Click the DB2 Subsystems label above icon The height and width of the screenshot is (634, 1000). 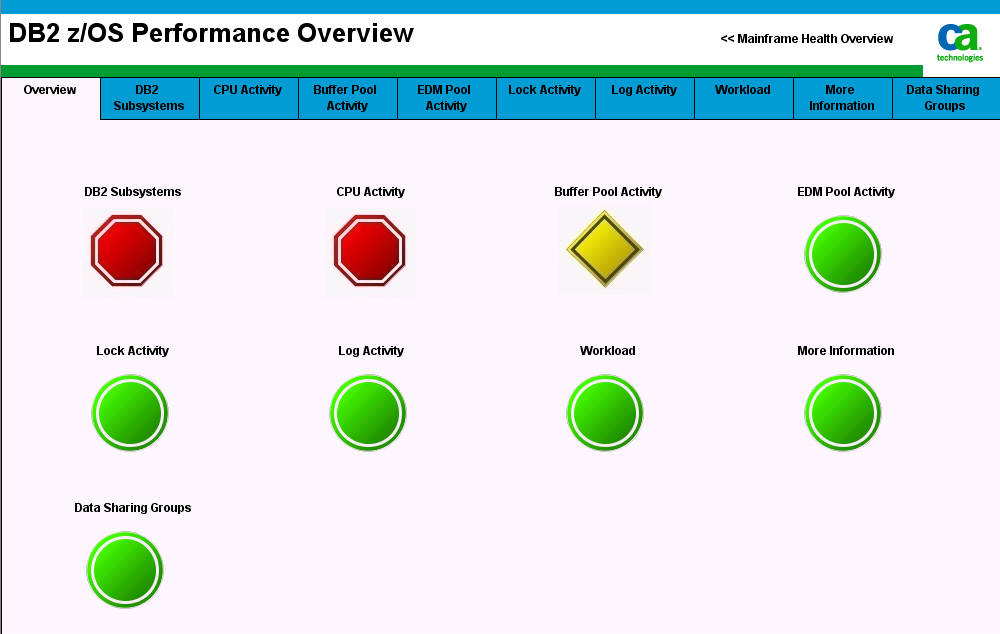[x=133, y=192]
